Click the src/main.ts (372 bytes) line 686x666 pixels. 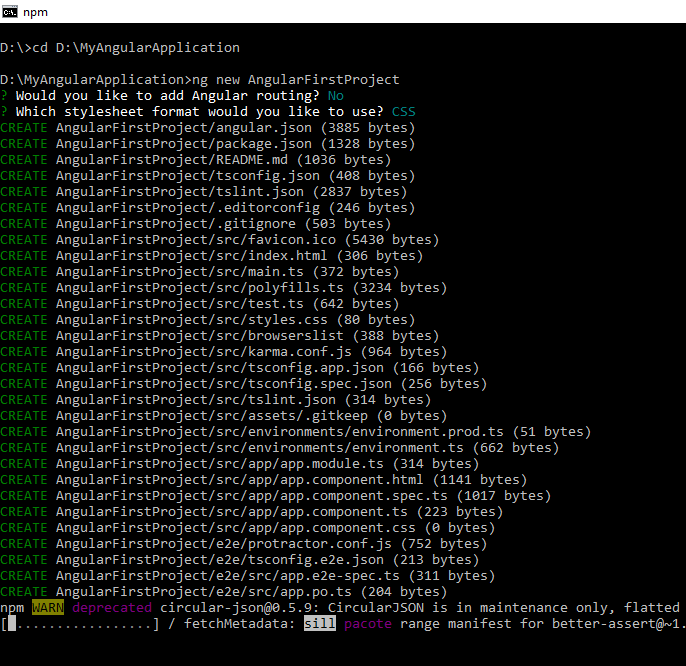[200, 272]
